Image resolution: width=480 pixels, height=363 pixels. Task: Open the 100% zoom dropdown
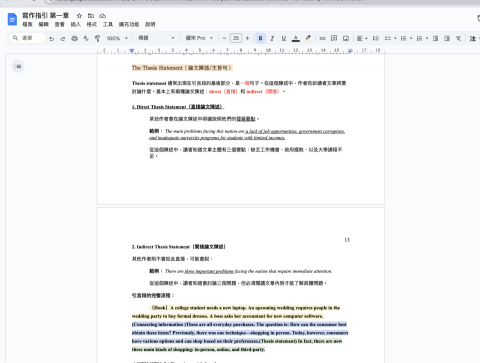click(x=117, y=38)
